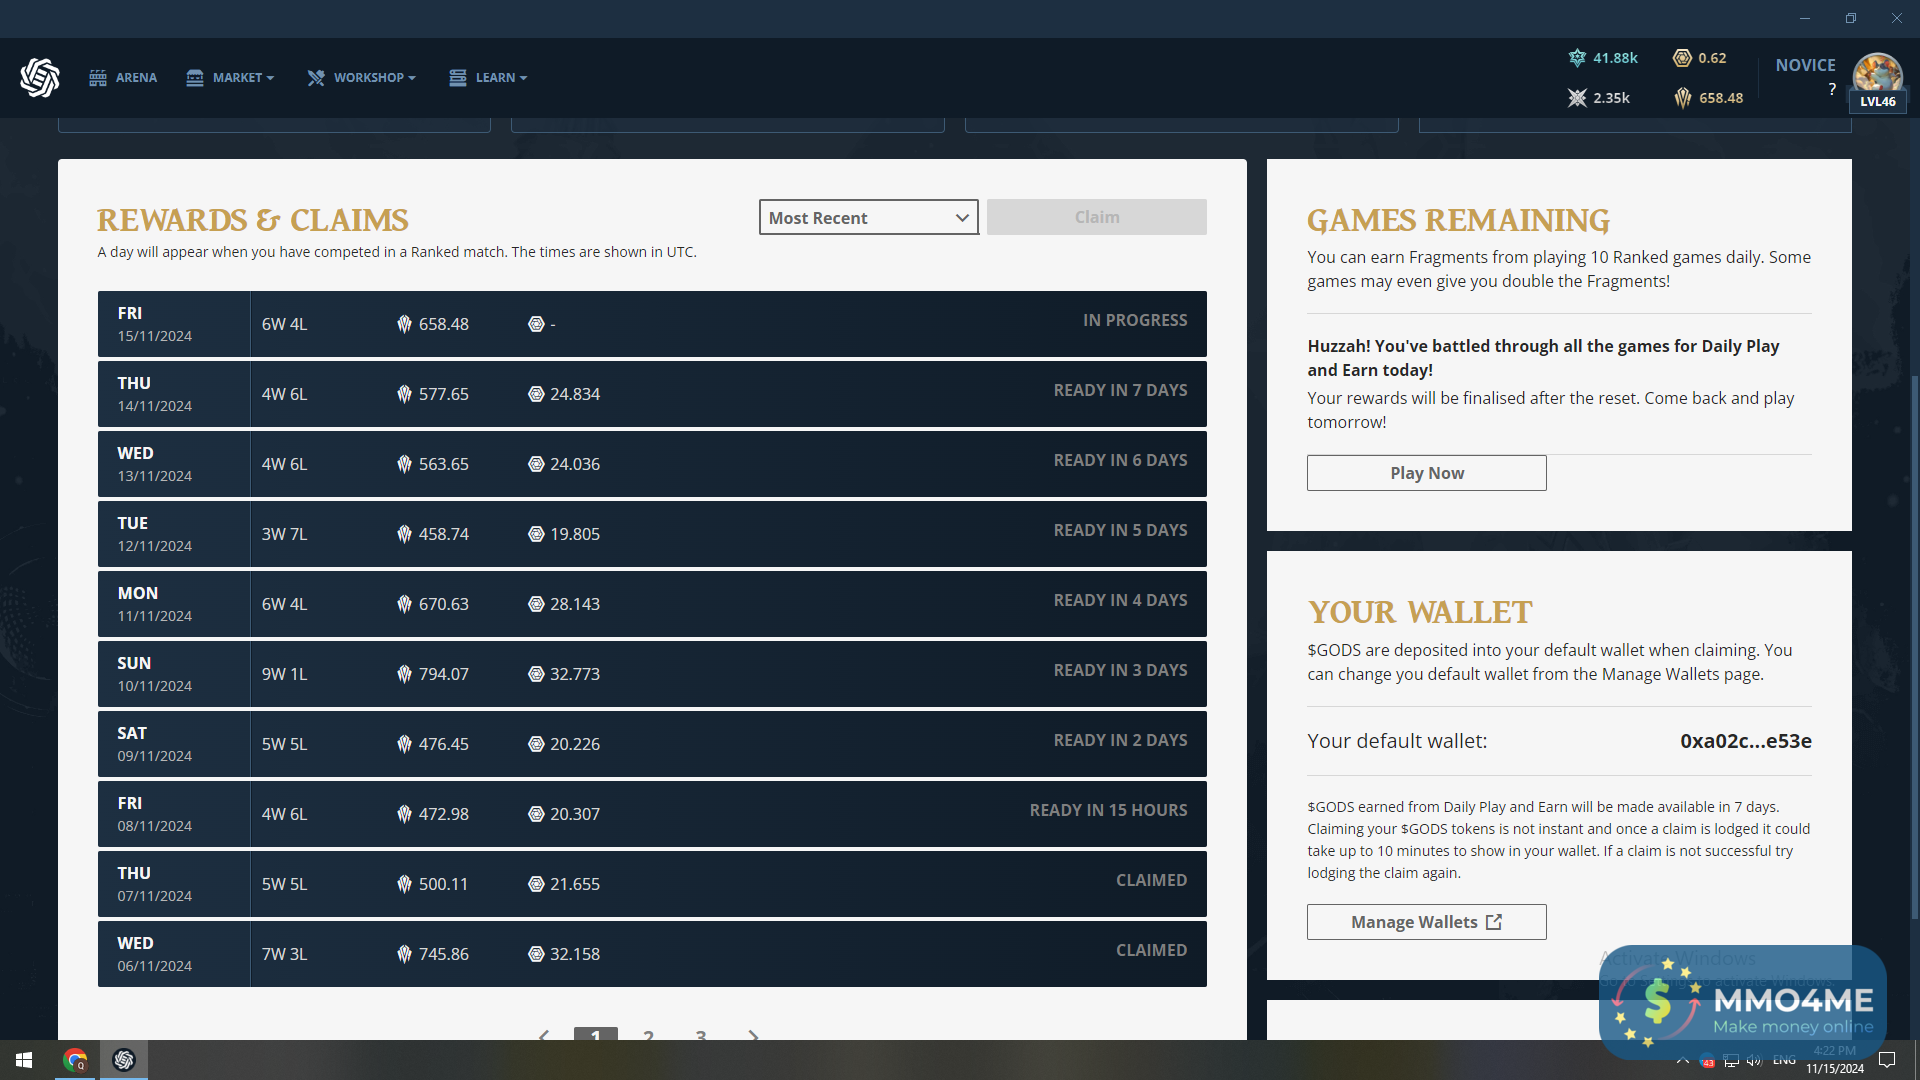This screenshot has width=1920, height=1080.
Task: Click the 2.35k stars icon
Action: click(1577, 98)
